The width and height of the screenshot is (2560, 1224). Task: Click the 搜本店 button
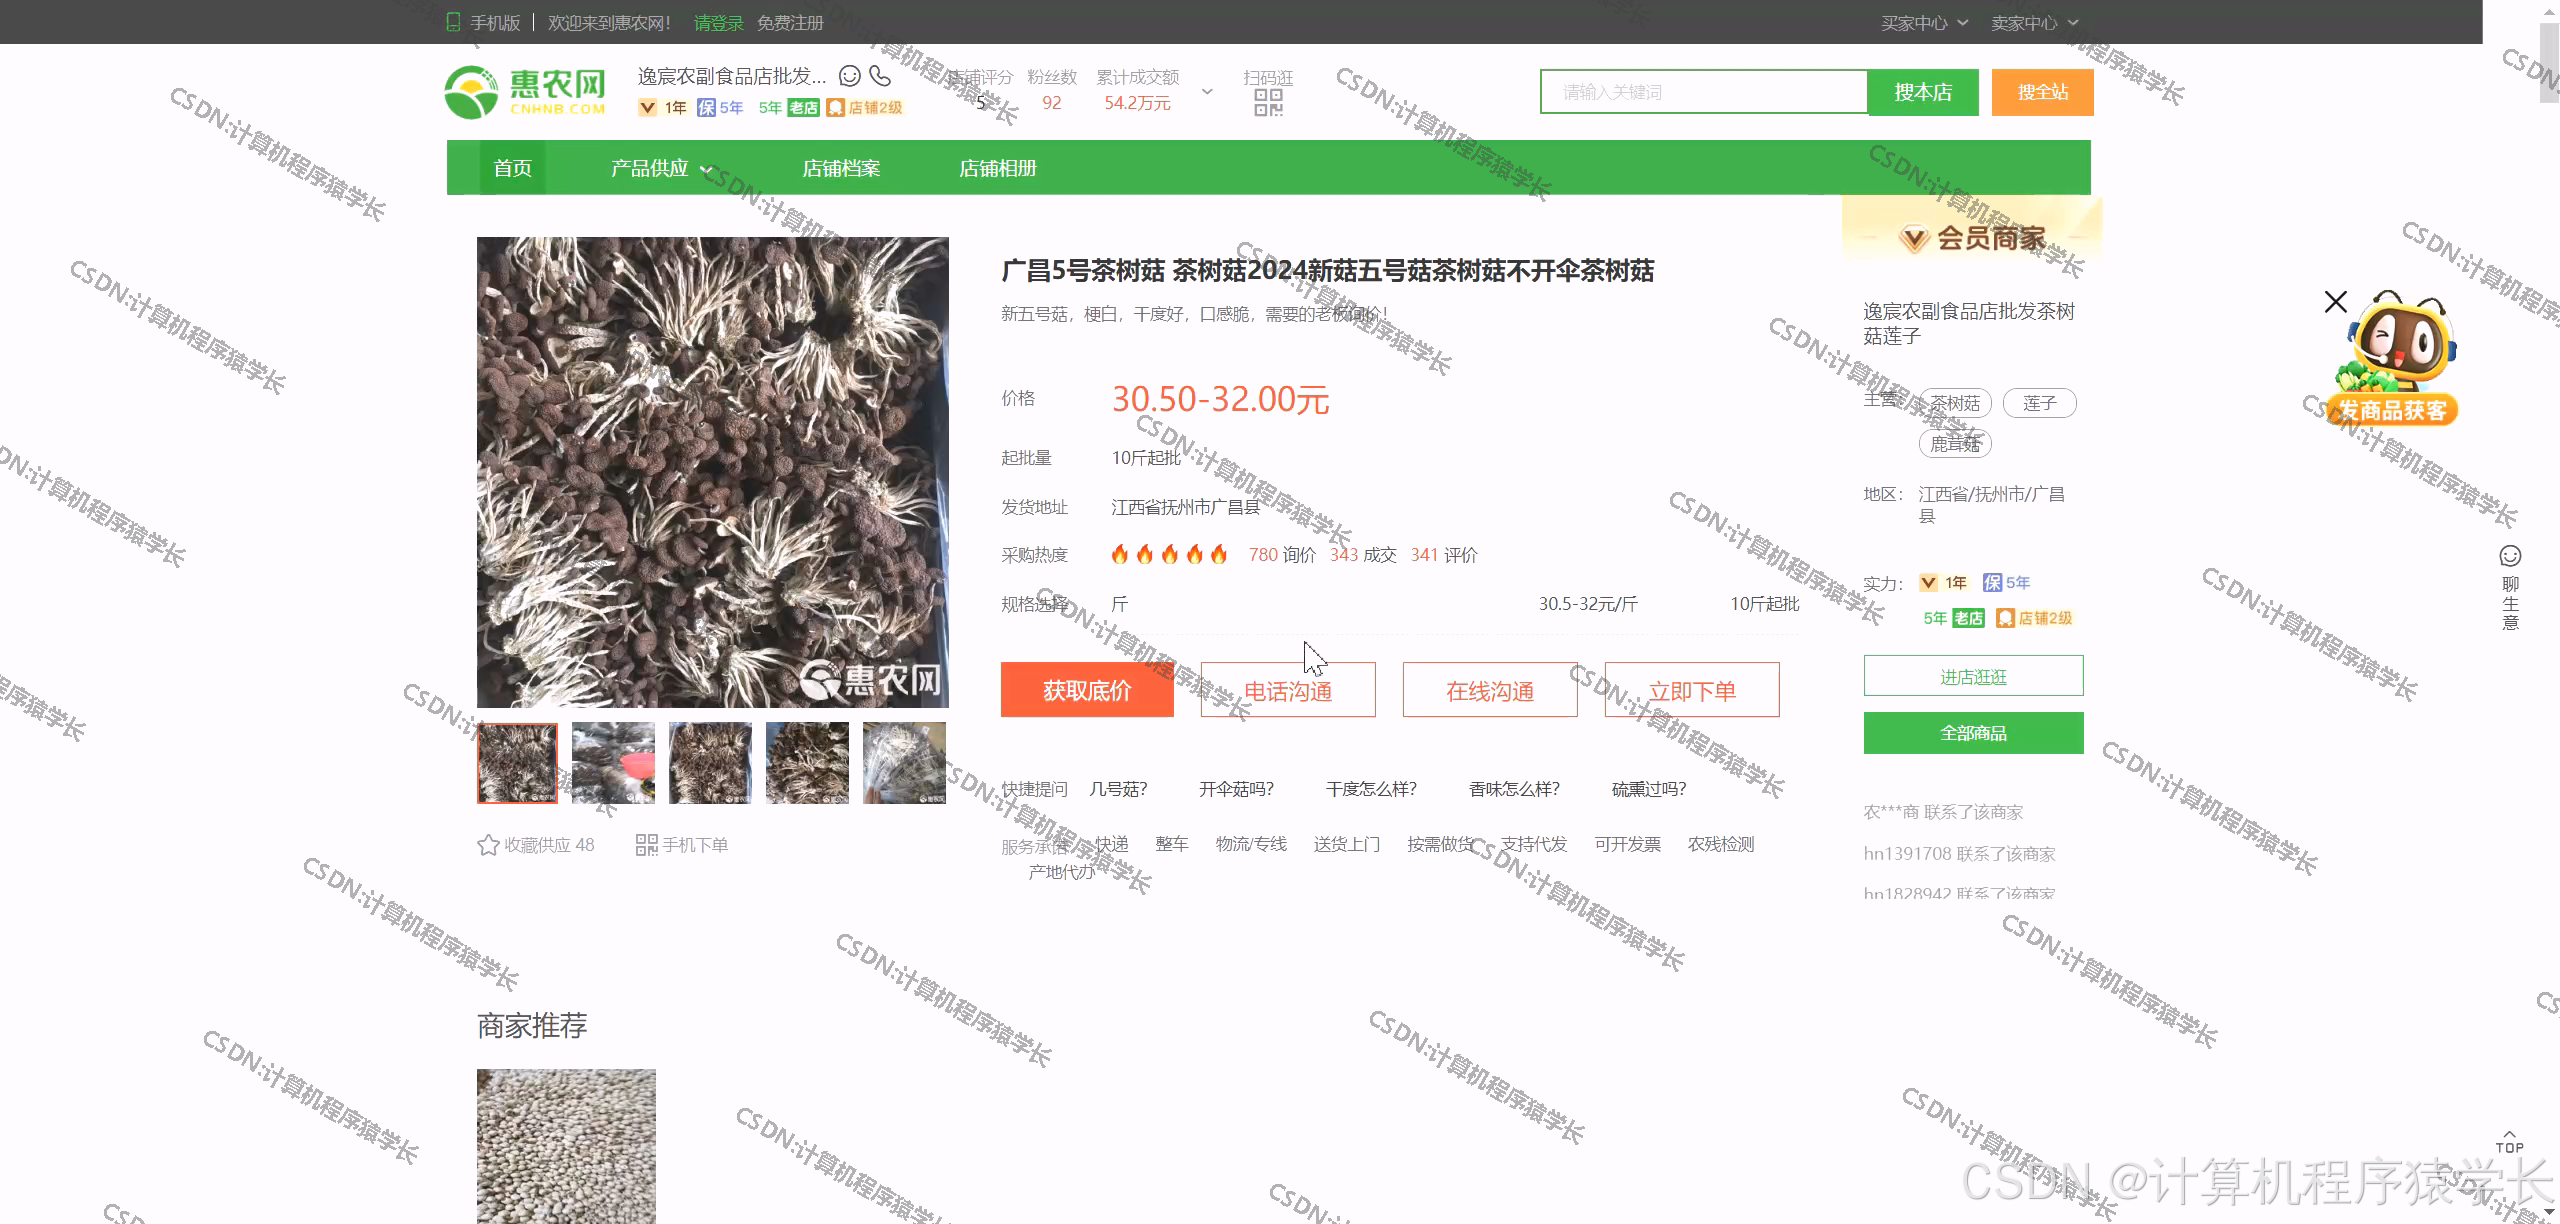1923,92
